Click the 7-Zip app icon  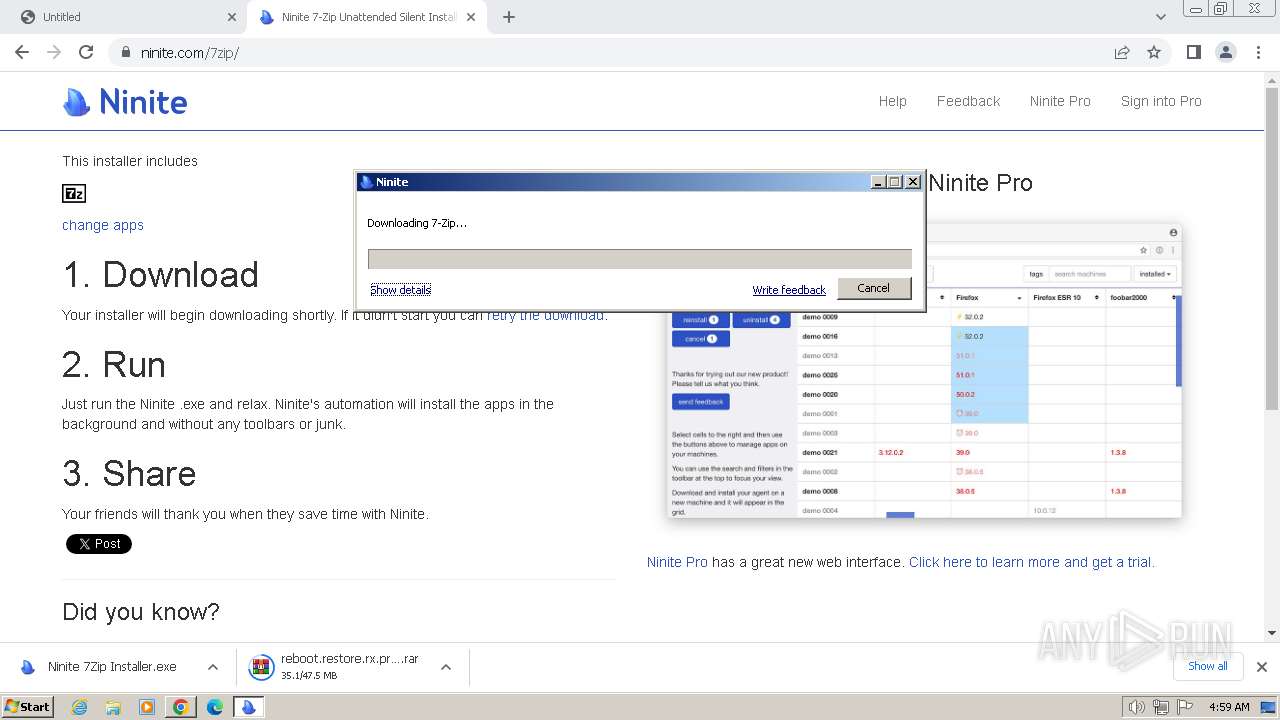74,193
